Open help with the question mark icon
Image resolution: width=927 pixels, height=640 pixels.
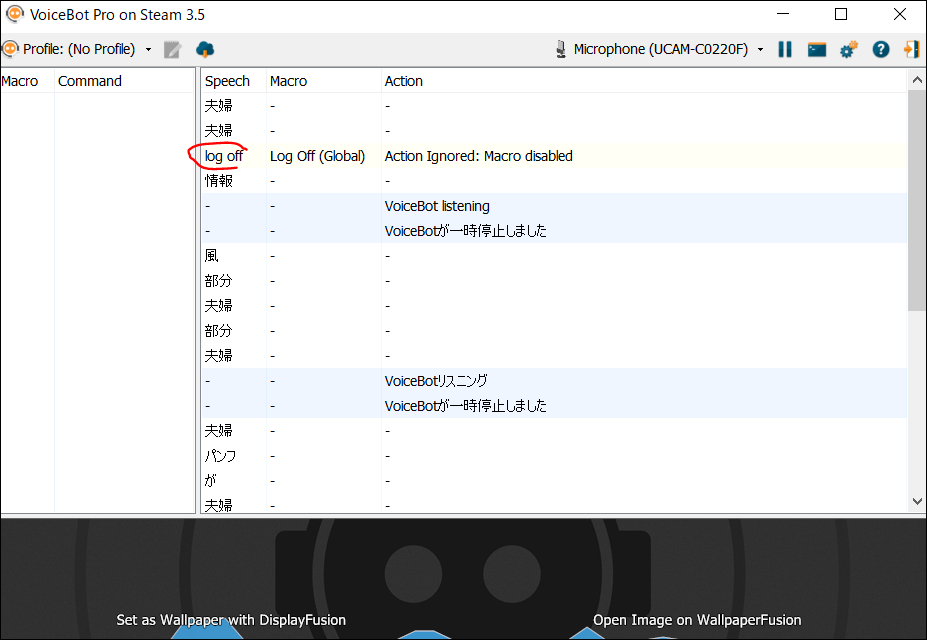coord(881,50)
